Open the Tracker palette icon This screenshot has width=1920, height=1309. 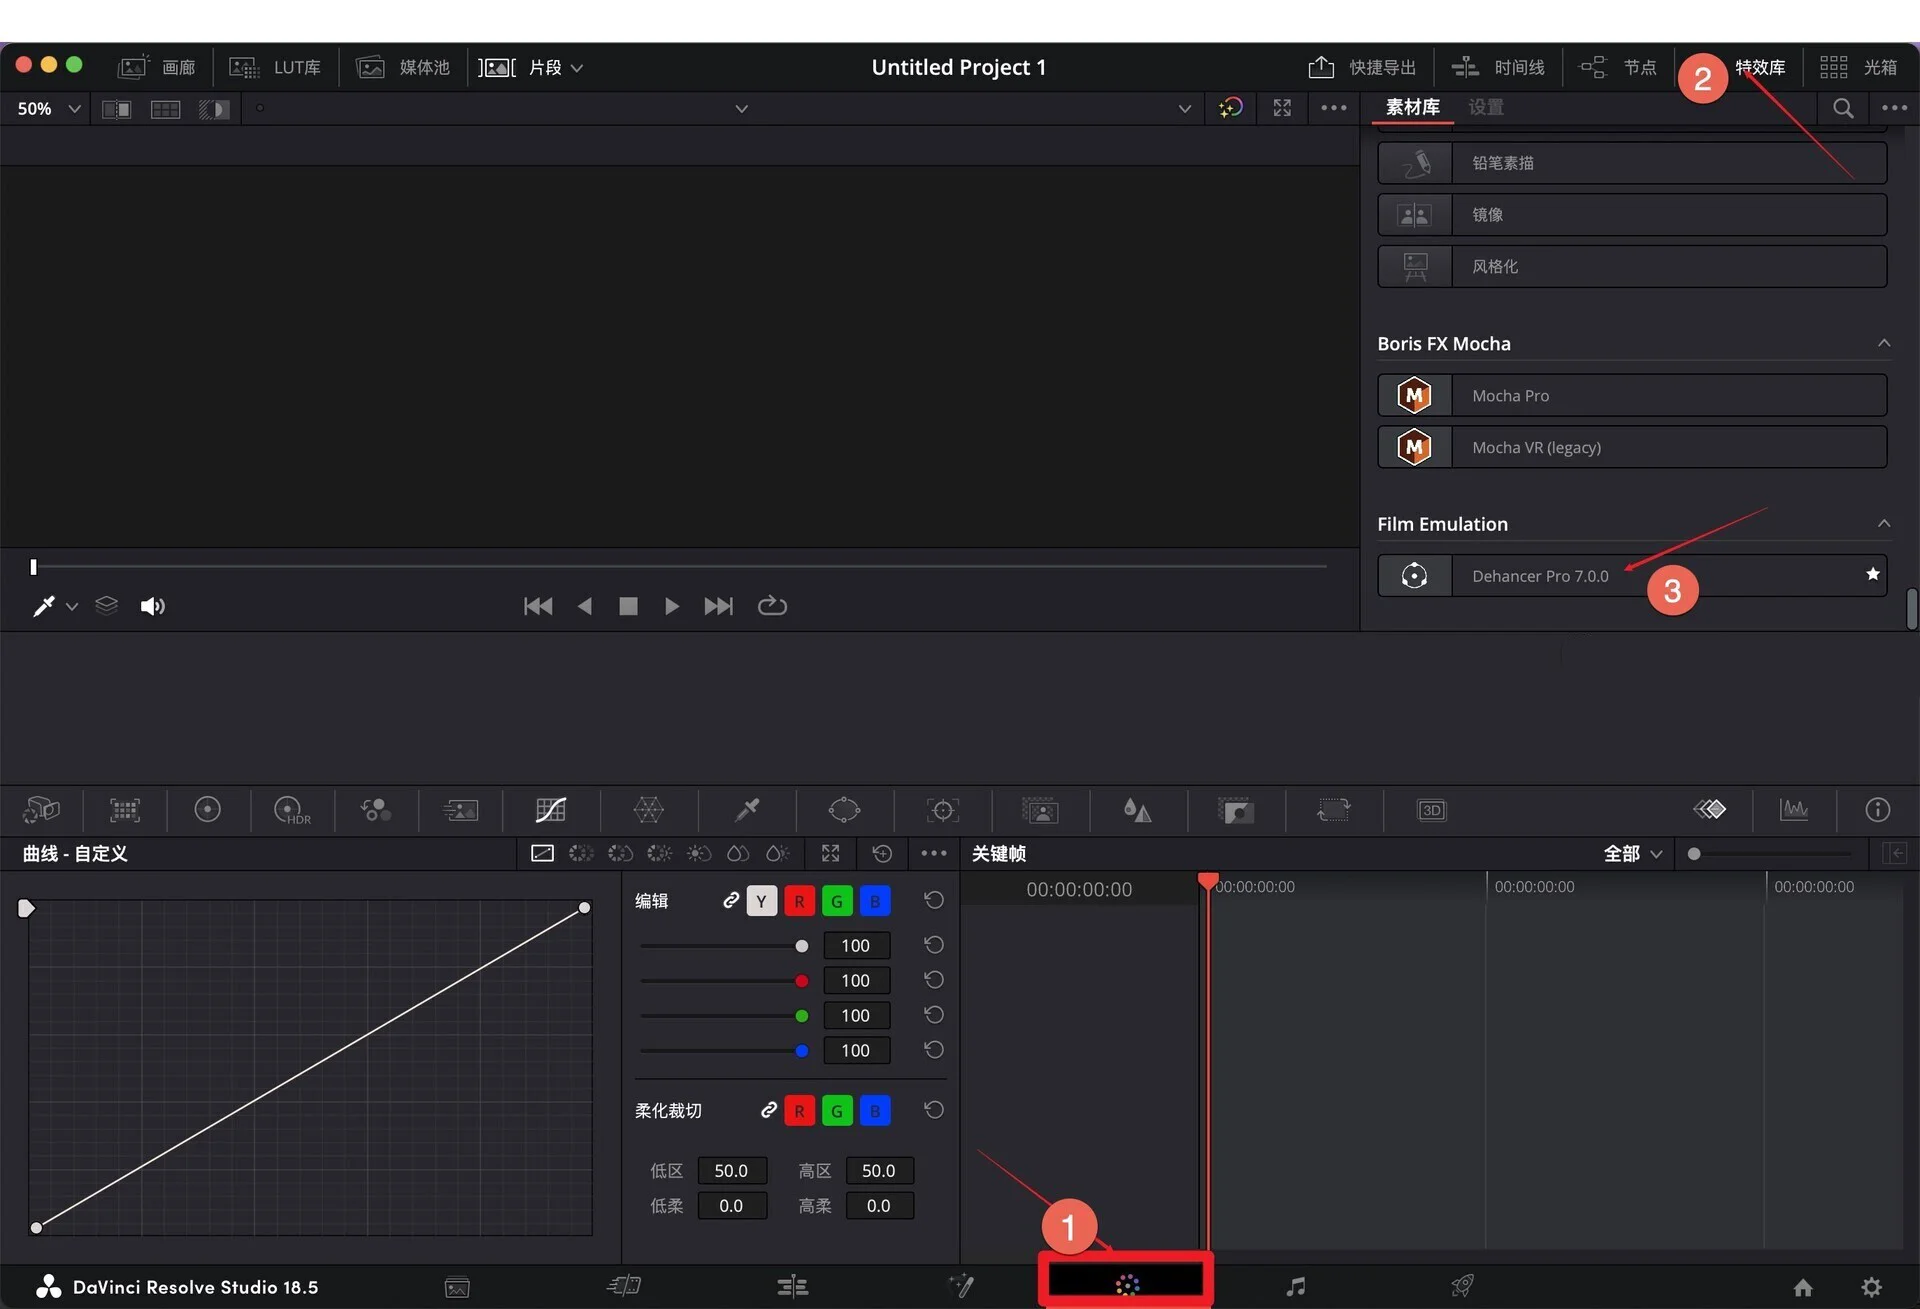click(x=942, y=810)
